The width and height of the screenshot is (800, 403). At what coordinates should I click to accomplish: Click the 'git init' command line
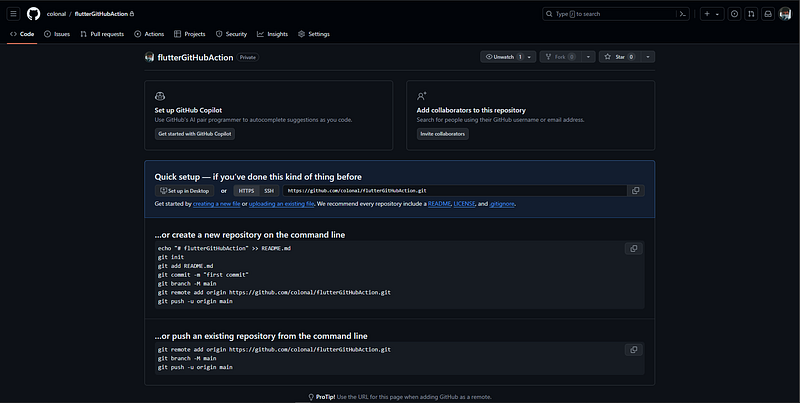[170, 257]
